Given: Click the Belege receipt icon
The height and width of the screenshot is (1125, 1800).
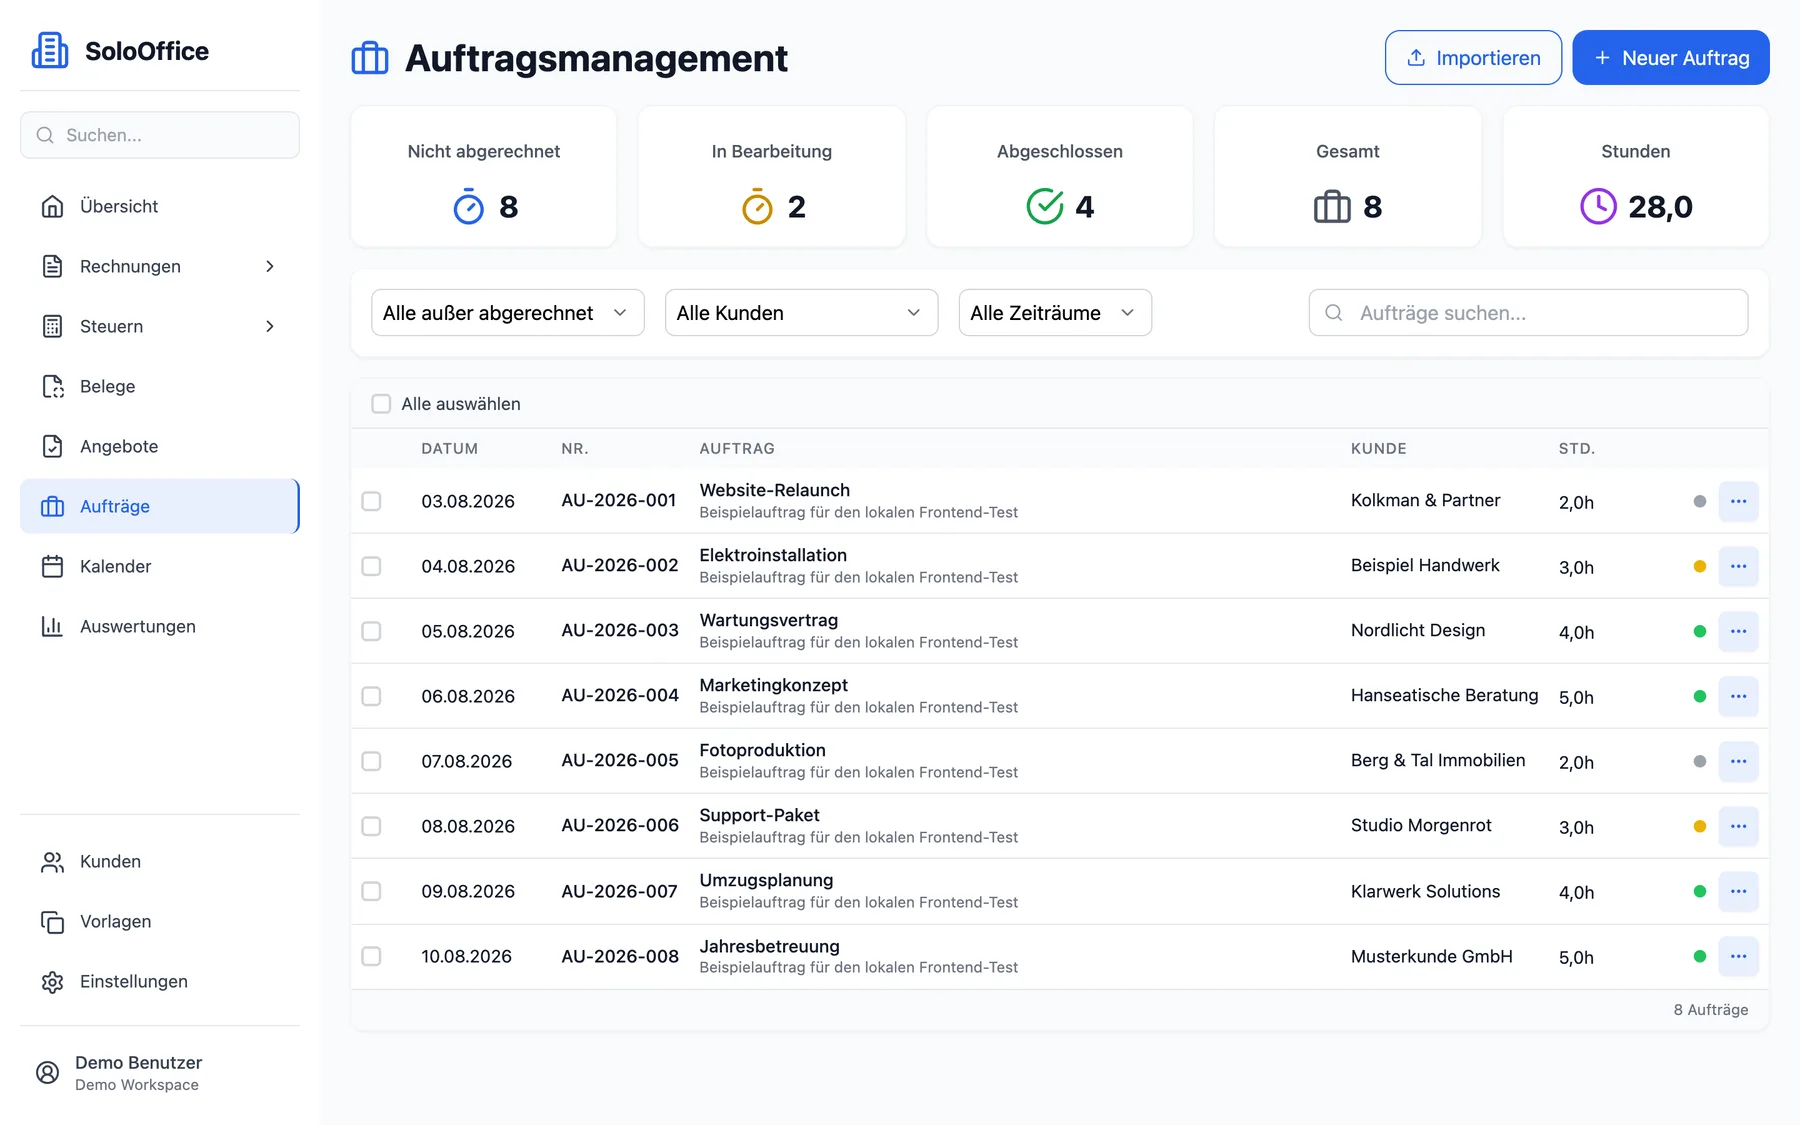Looking at the screenshot, I should tap(53, 386).
